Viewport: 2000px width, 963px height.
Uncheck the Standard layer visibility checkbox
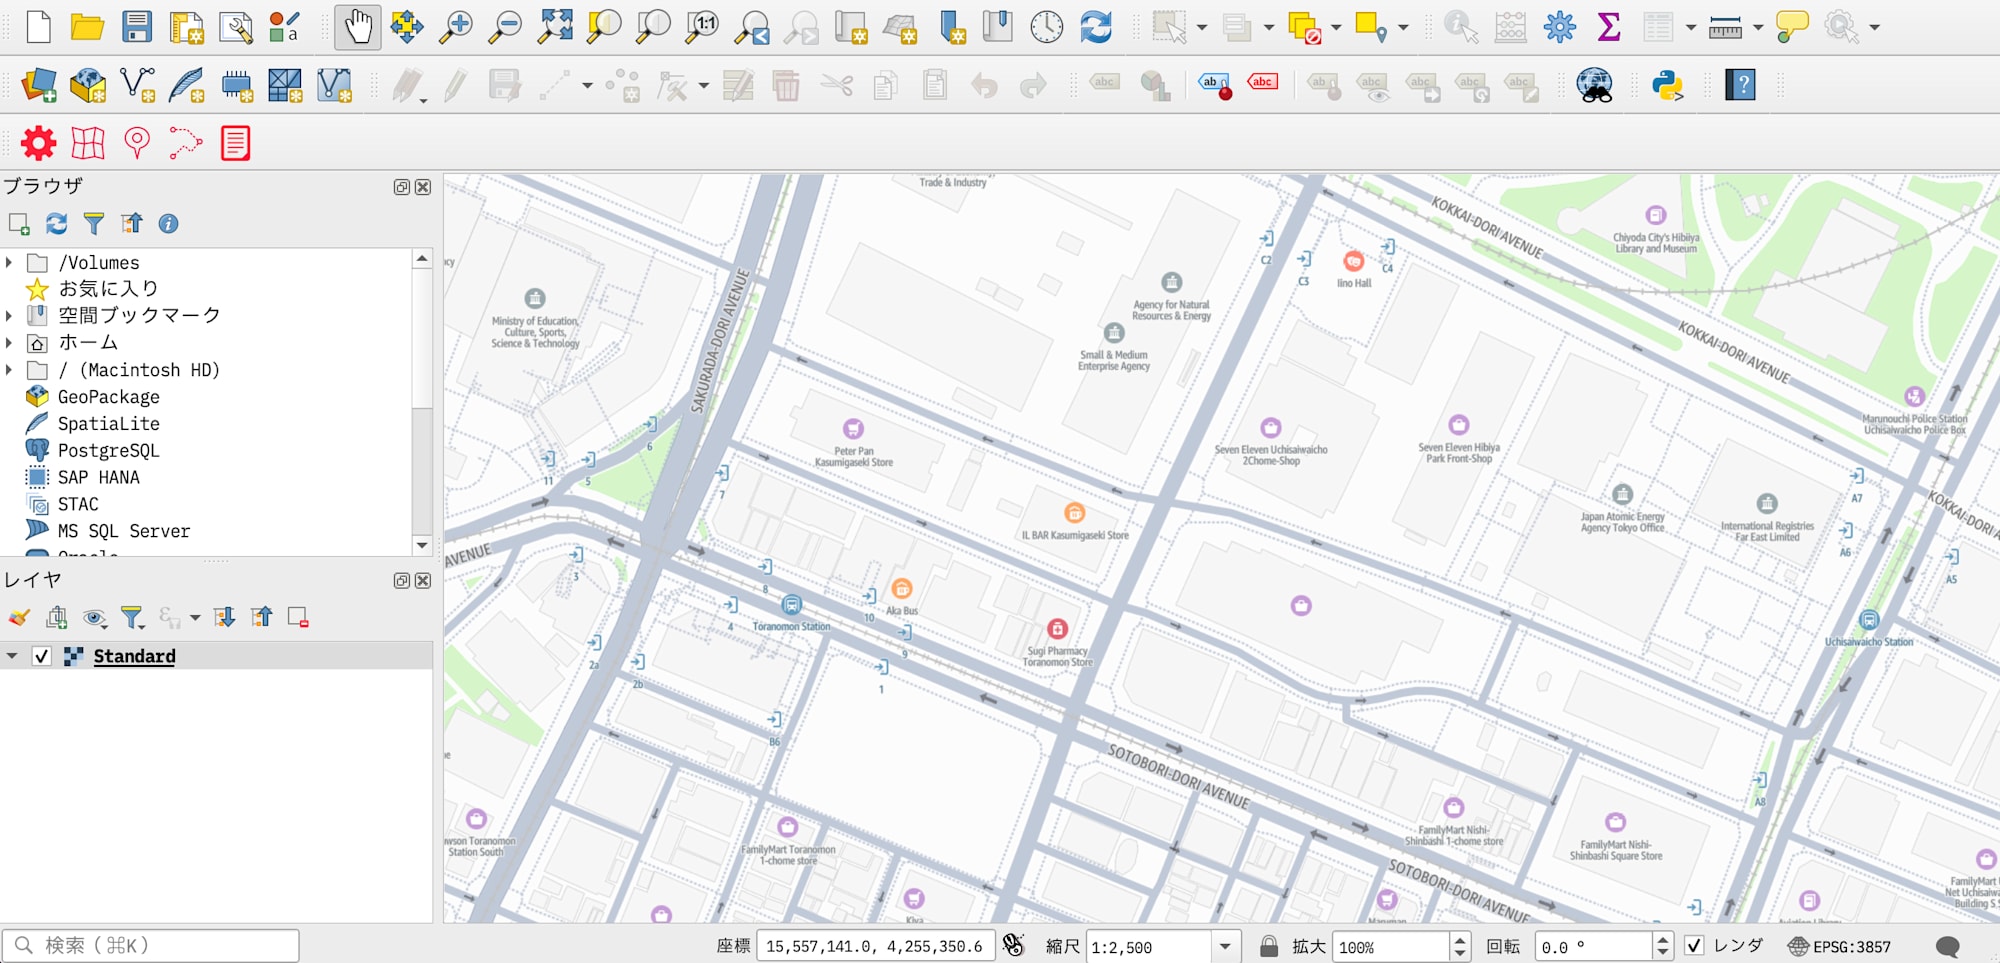pos(42,656)
